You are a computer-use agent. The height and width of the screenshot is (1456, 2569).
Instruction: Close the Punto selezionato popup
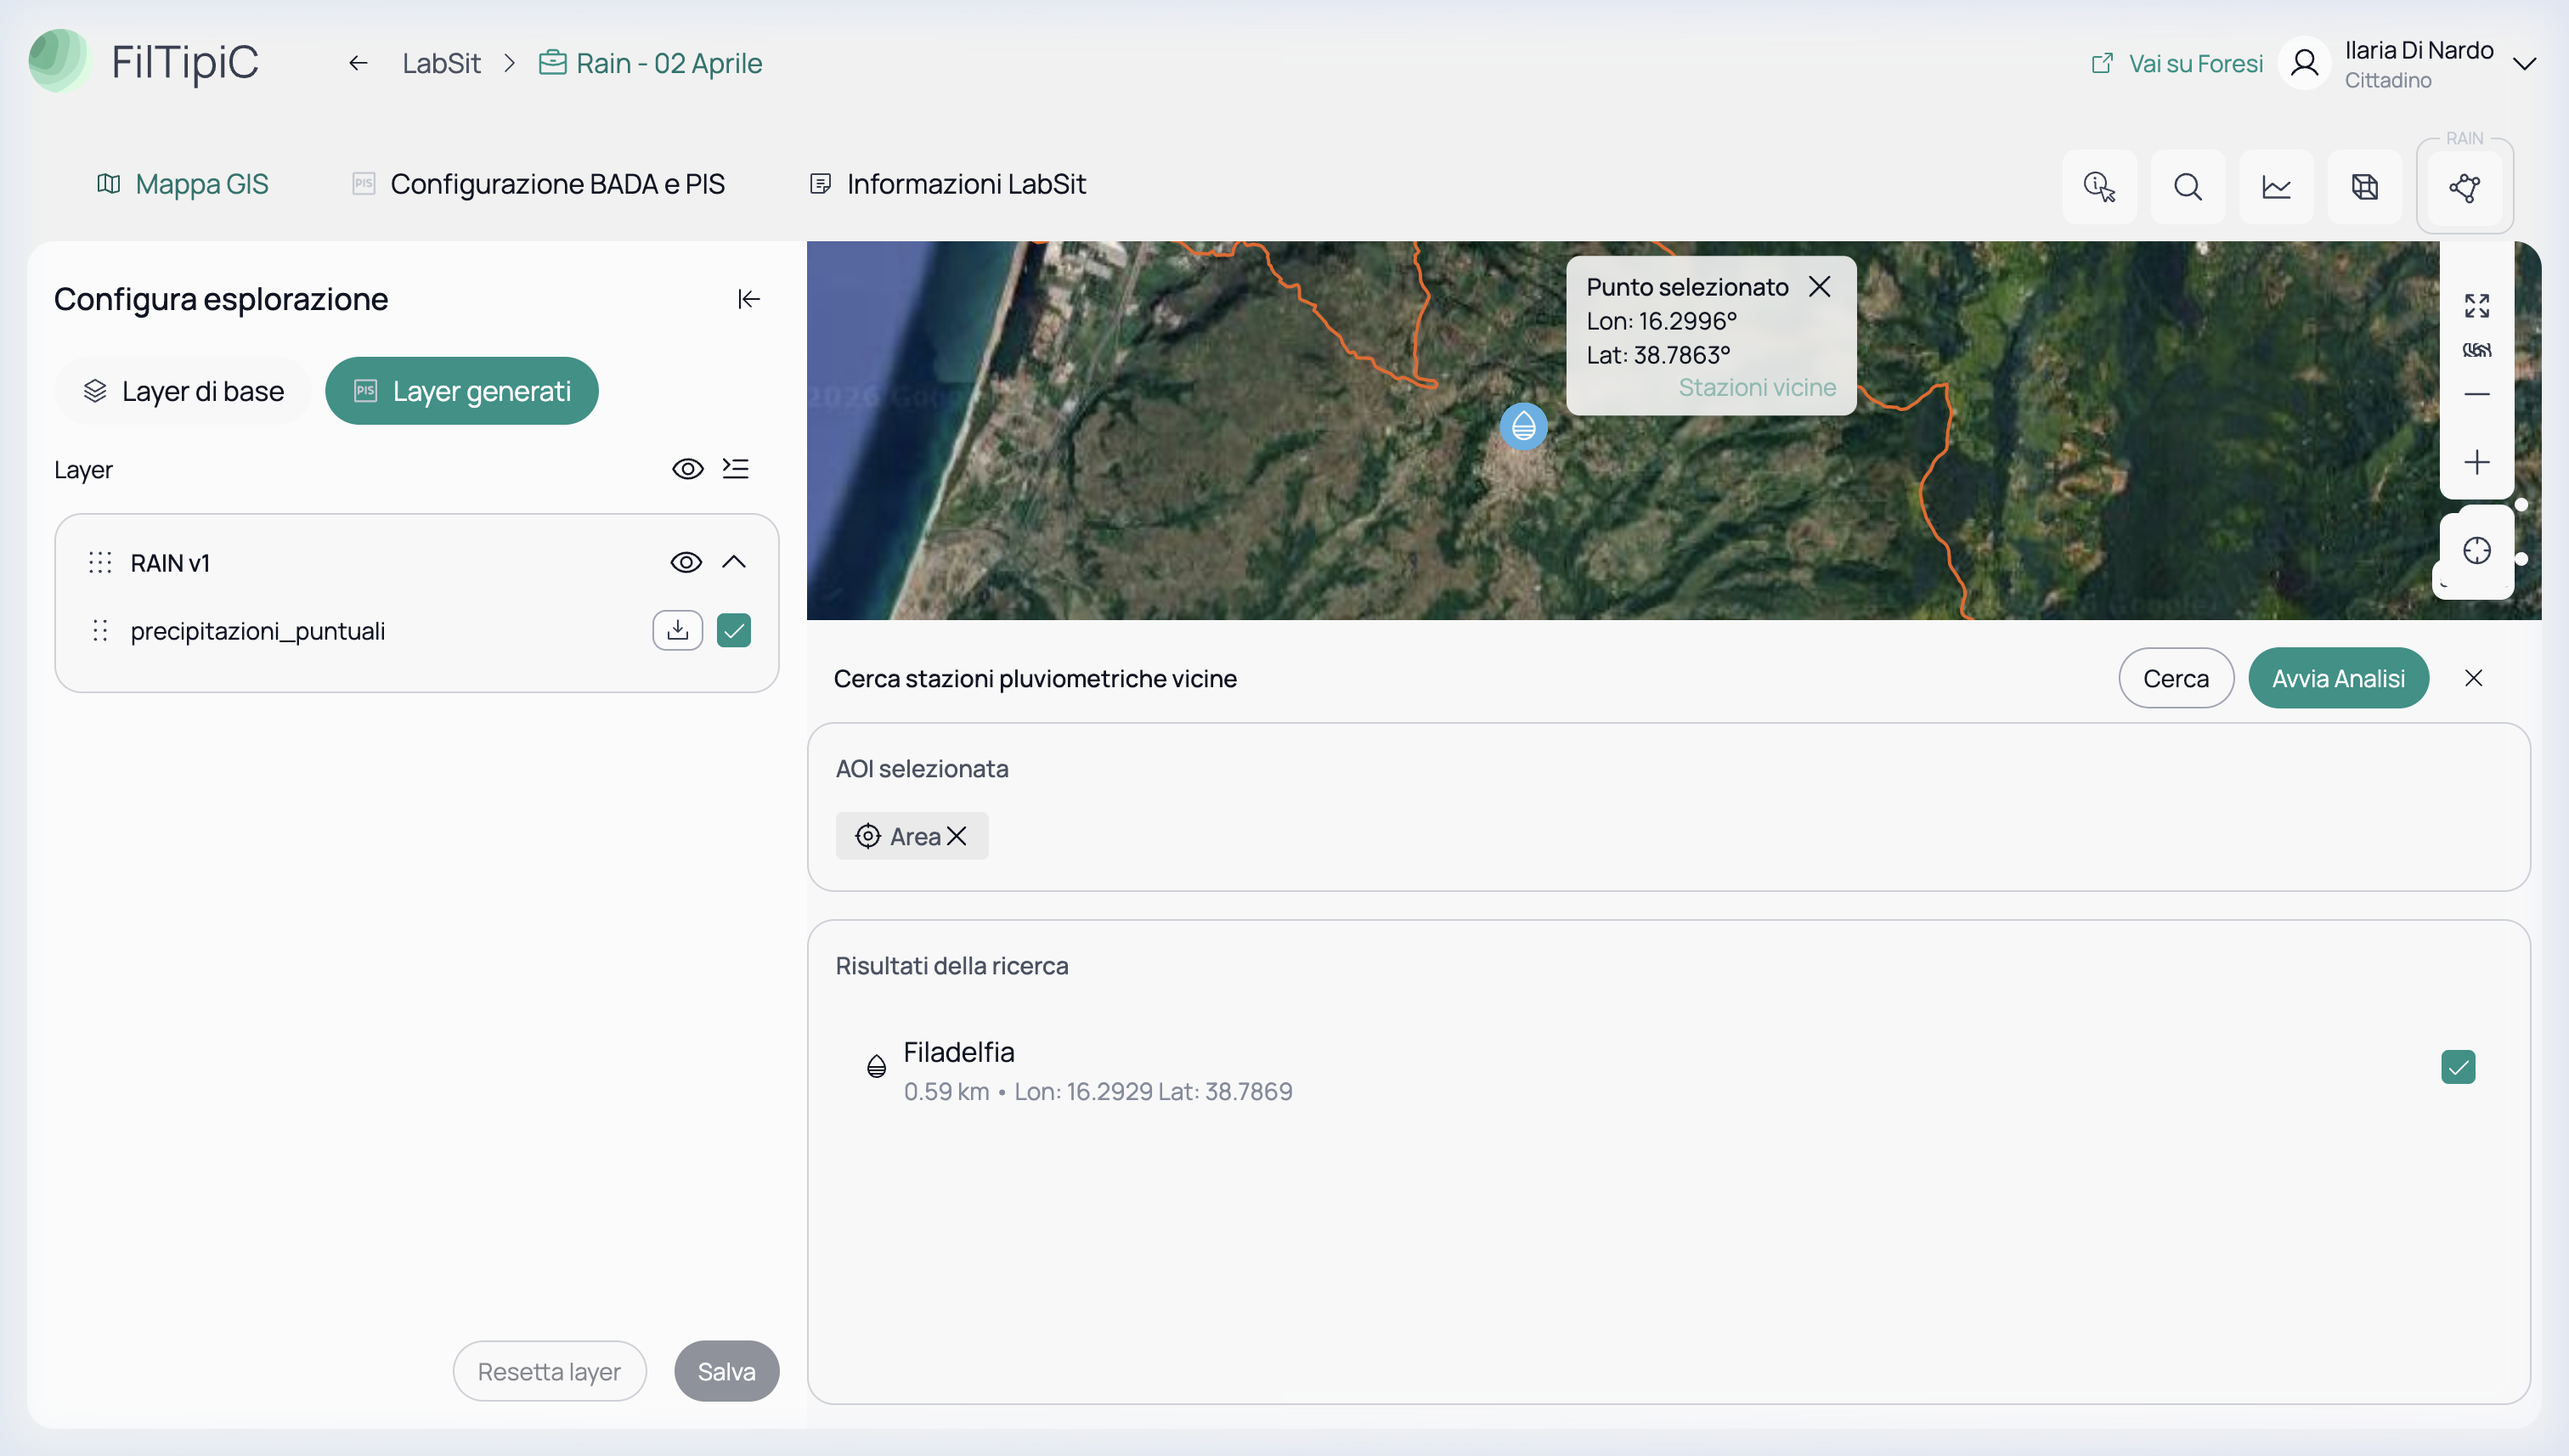pyautogui.click(x=1820, y=287)
